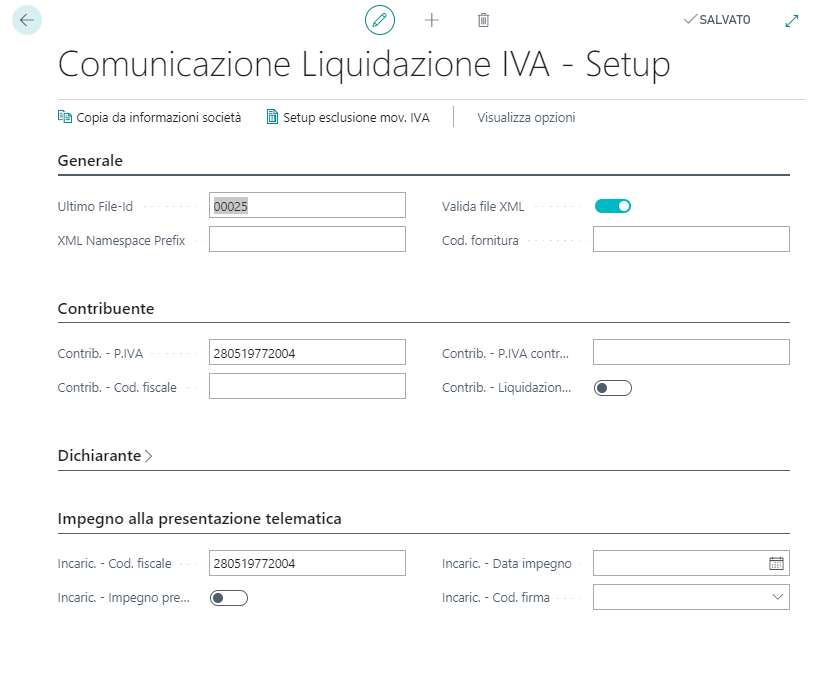Open the Incaric. - Cod. firma dropdown

click(691, 598)
